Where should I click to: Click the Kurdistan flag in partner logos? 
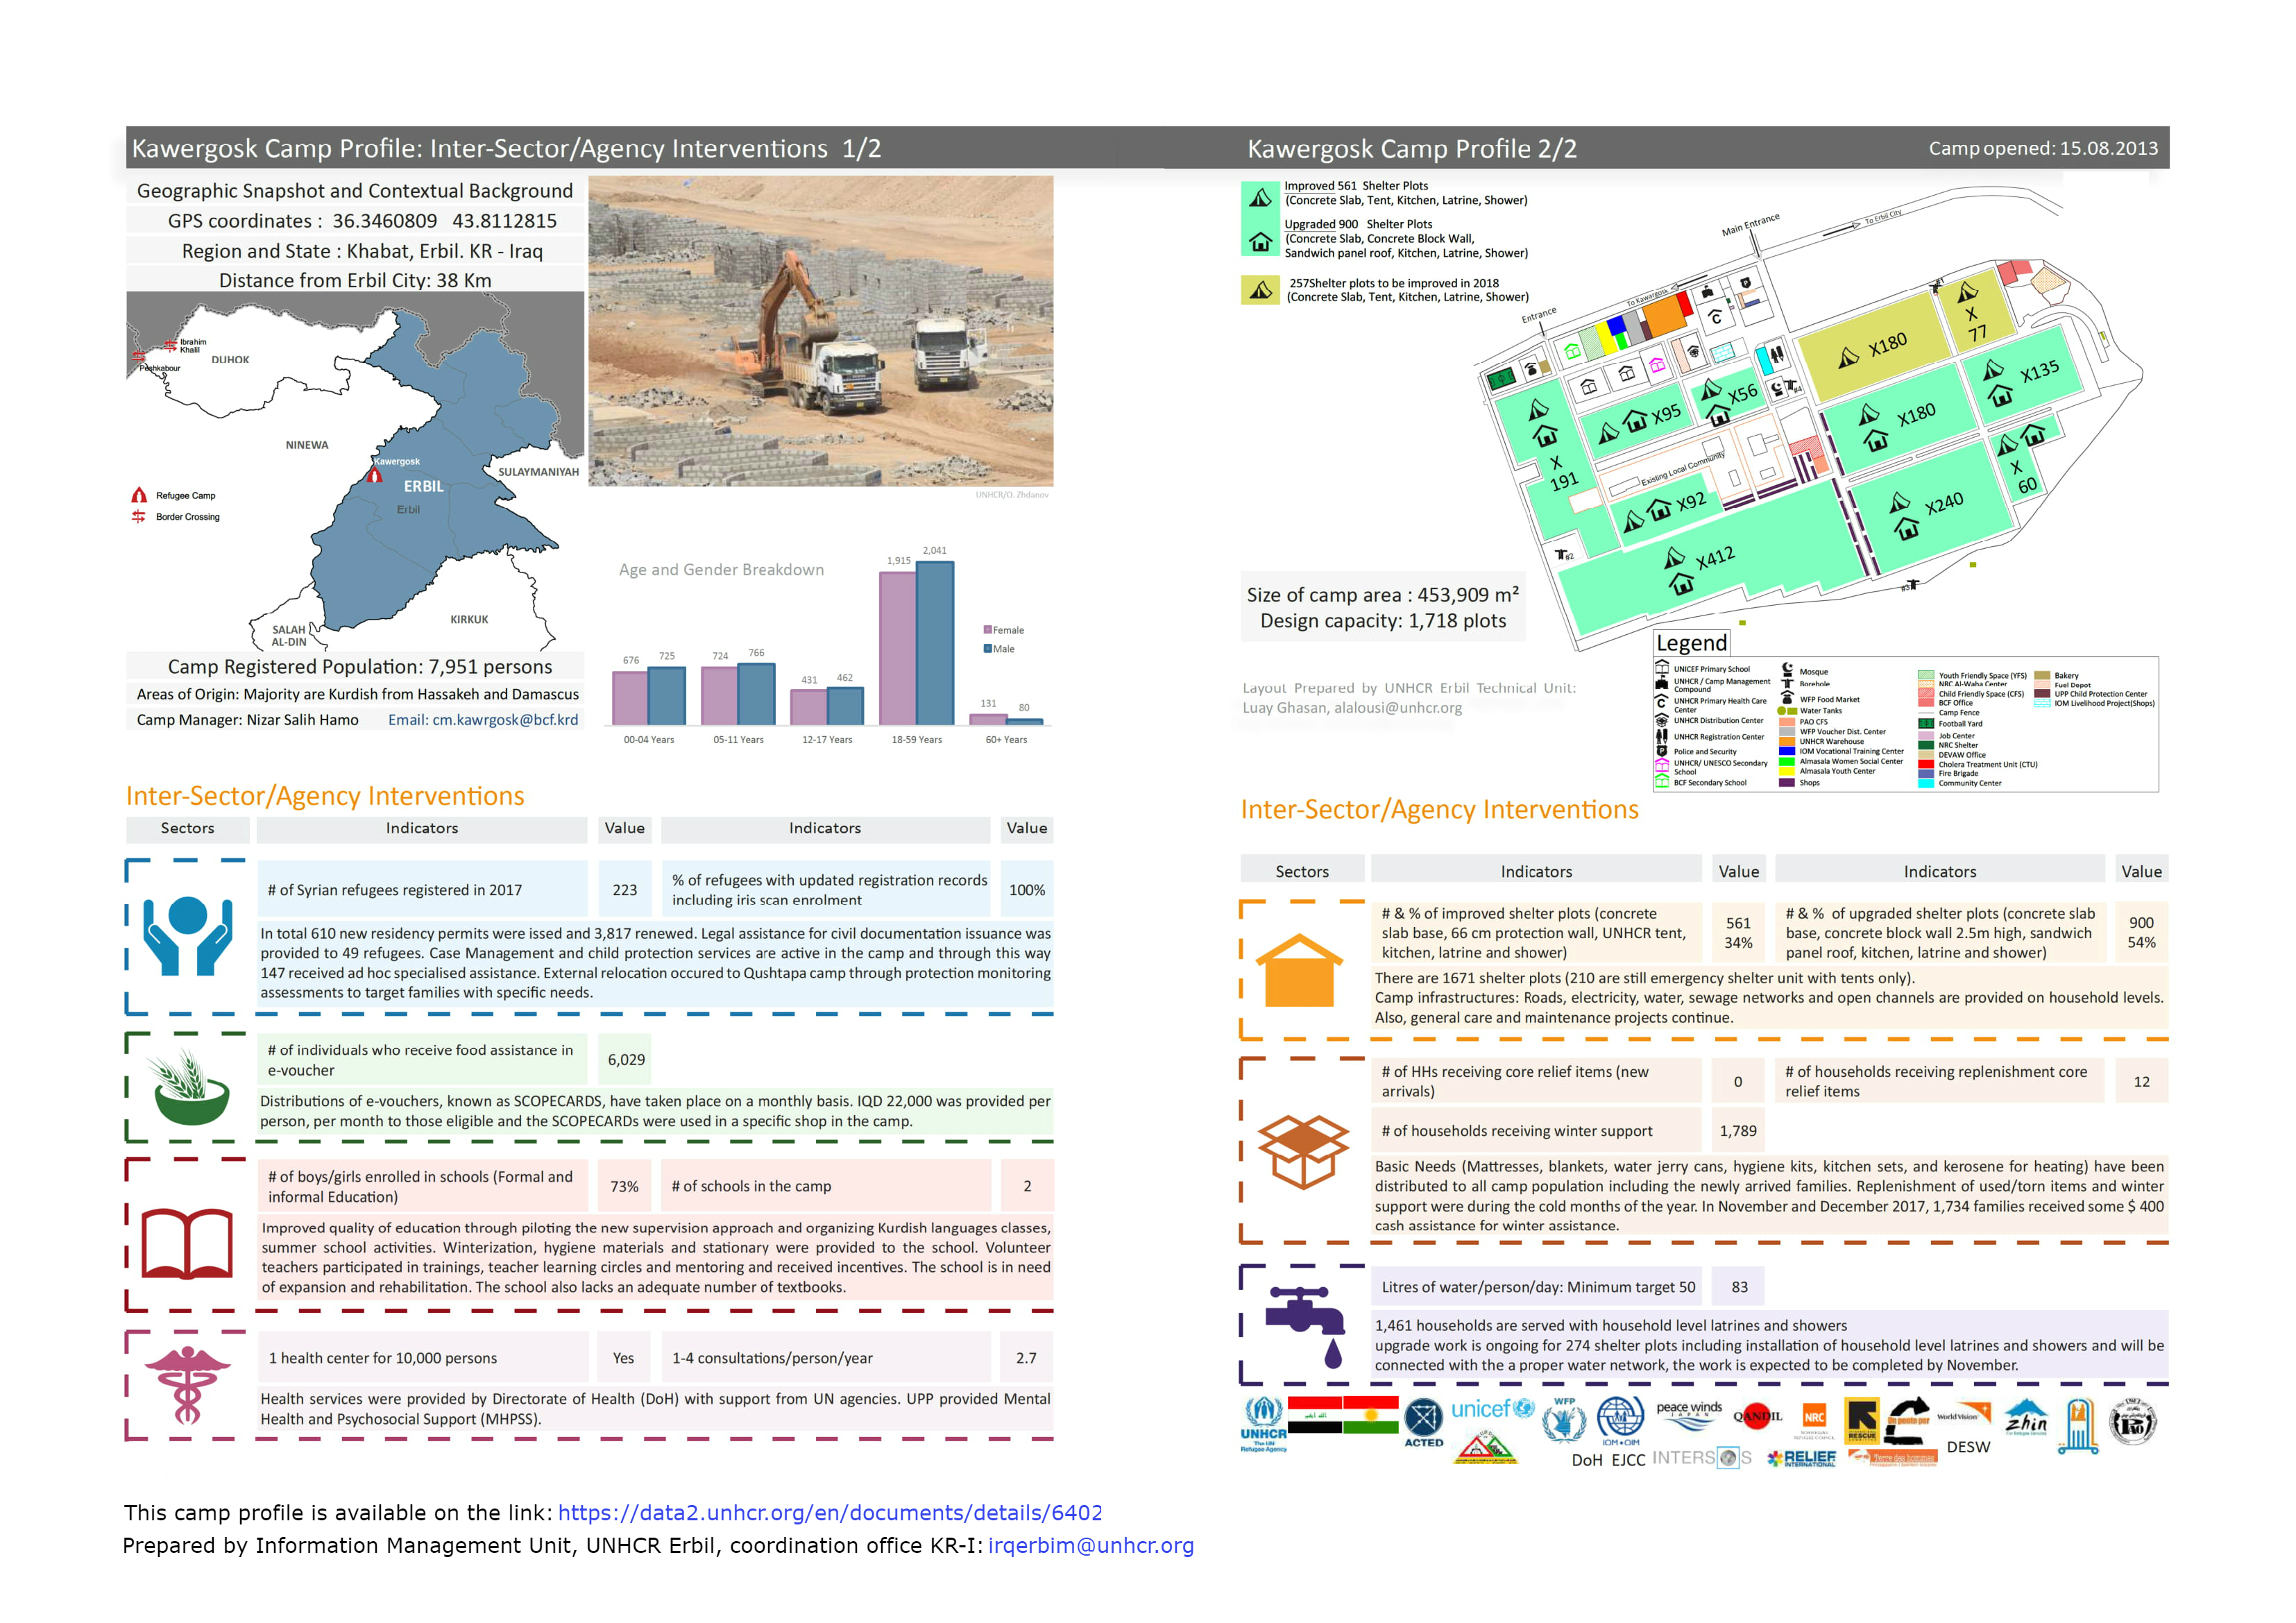tap(1370, 1415)
